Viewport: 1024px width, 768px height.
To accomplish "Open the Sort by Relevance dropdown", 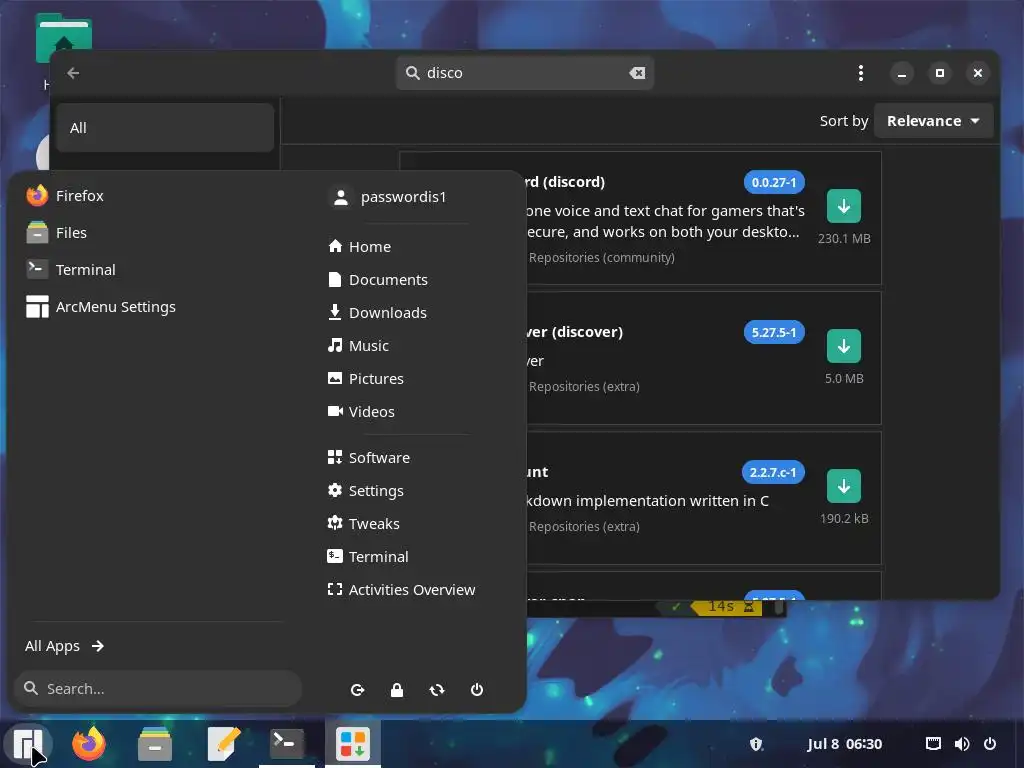I will click(933, 121).
